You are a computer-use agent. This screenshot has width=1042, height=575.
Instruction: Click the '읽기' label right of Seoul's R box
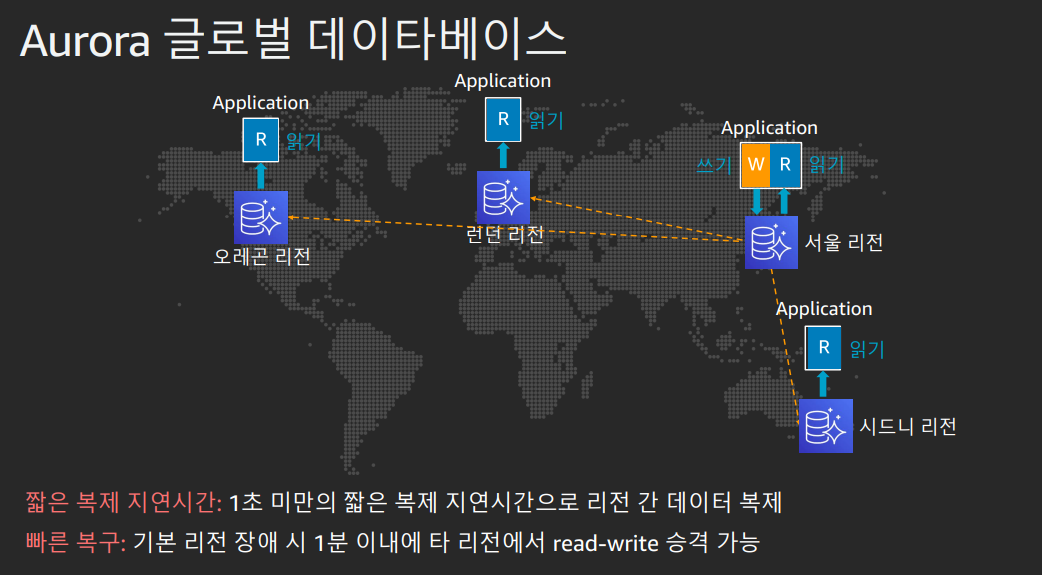(826, 164)
